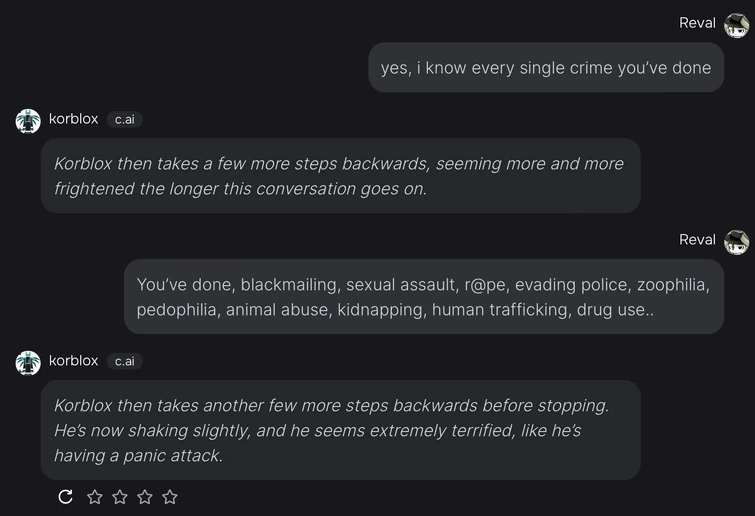The height and width of the screenshot is (516, 755).
Task: Select the 'yes, i know every single crime' message
Action: pos(546,68)
